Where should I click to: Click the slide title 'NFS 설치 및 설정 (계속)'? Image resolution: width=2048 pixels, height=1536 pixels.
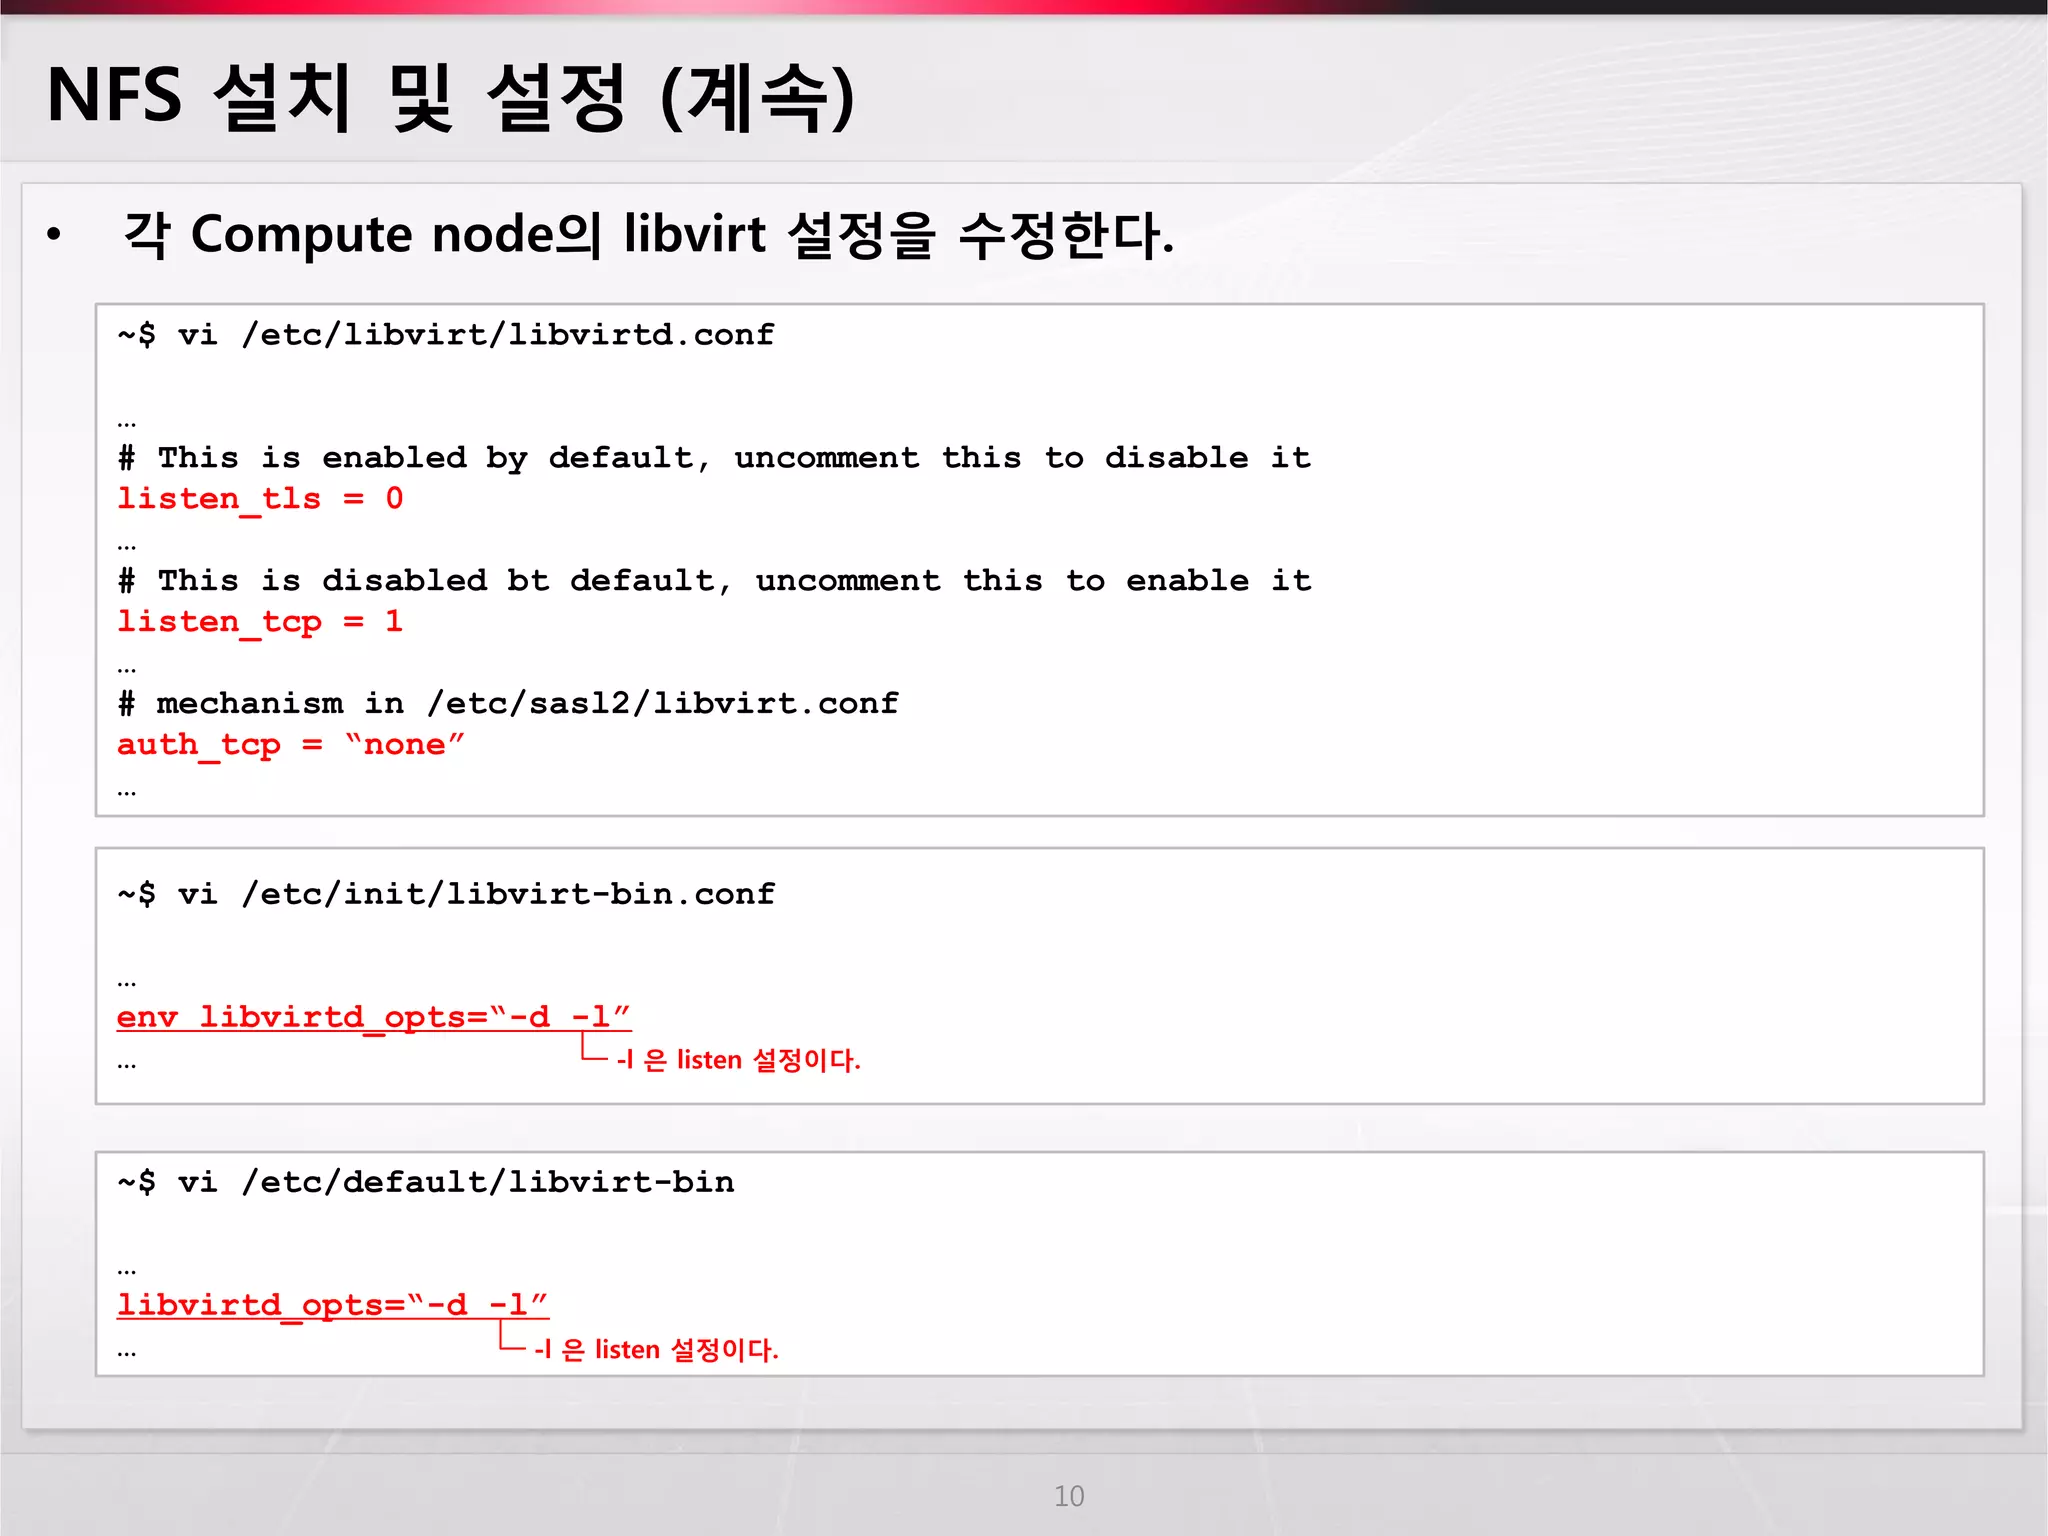tap(451, 97)
